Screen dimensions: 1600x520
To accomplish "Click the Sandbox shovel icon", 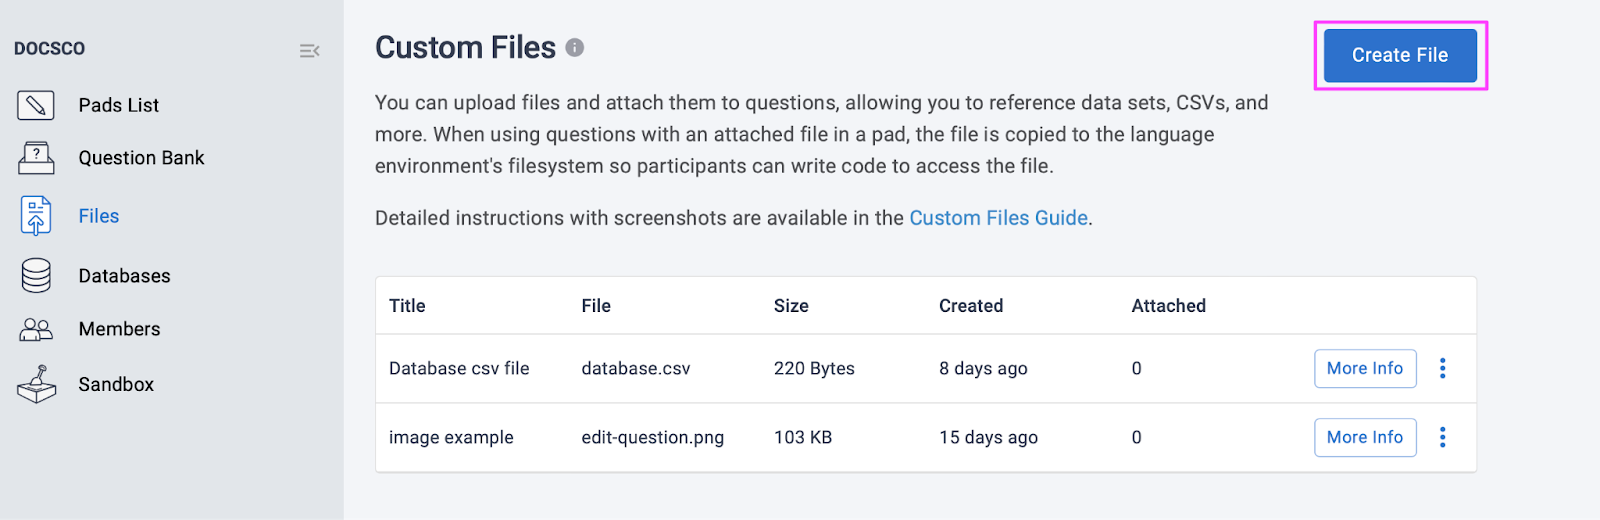I will [36, 384].
